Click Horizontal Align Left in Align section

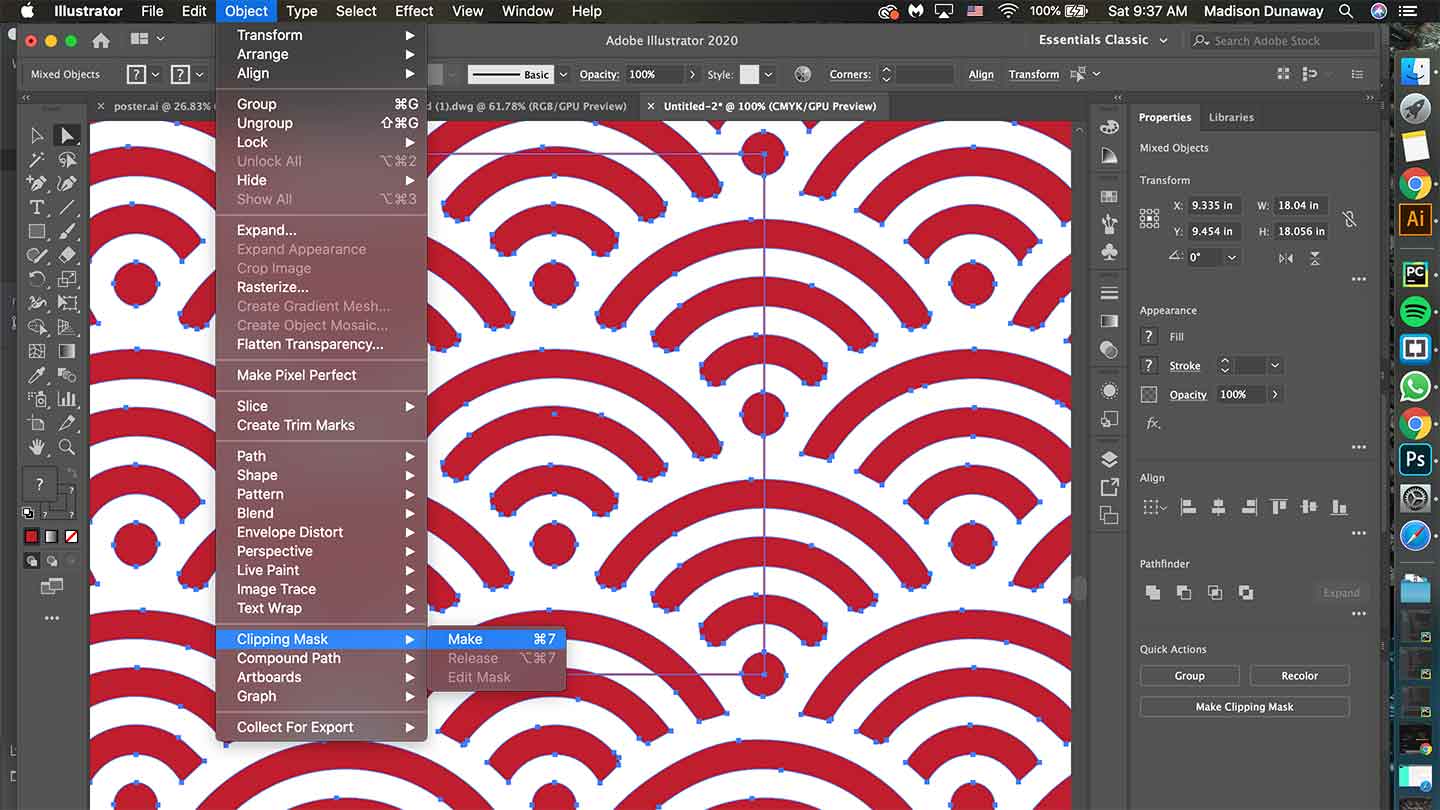(x=1188, y=507)
